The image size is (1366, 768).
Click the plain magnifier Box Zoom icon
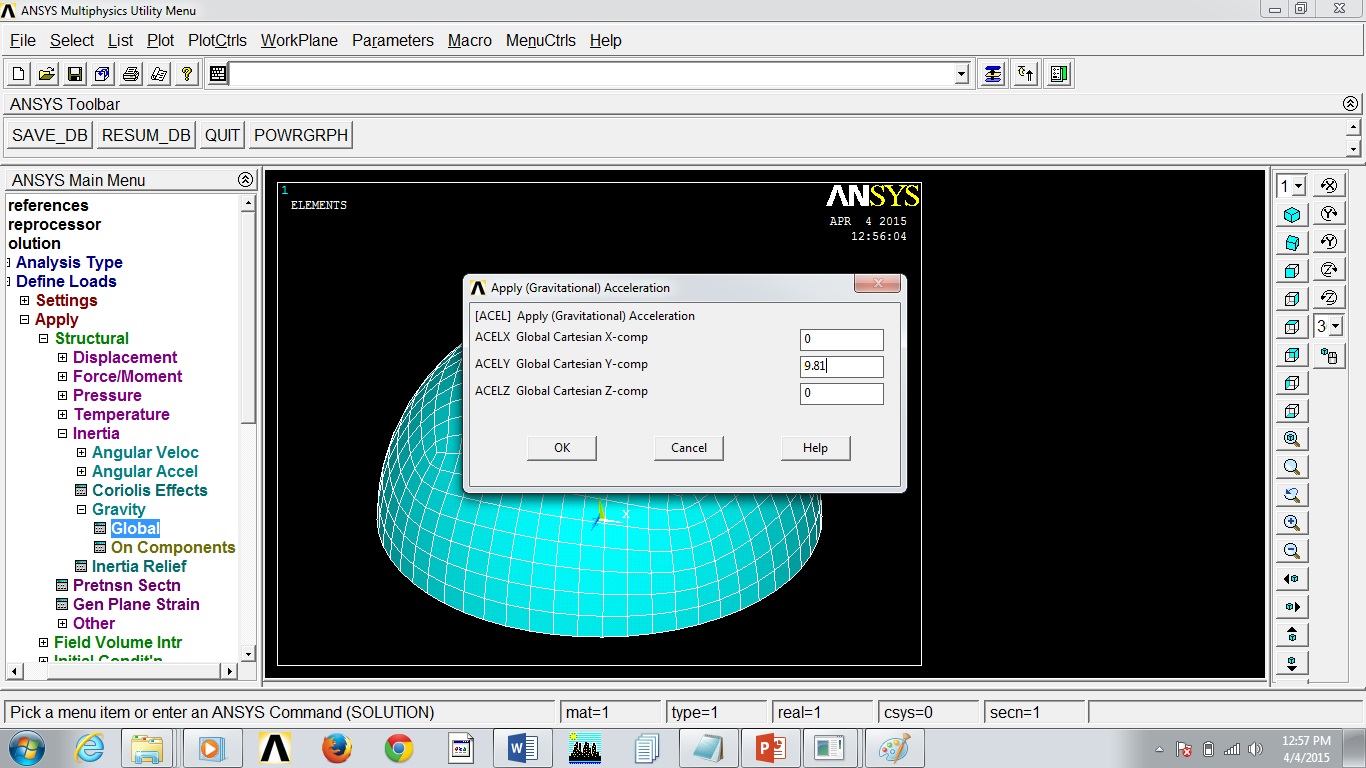(x=1292, y=467)
